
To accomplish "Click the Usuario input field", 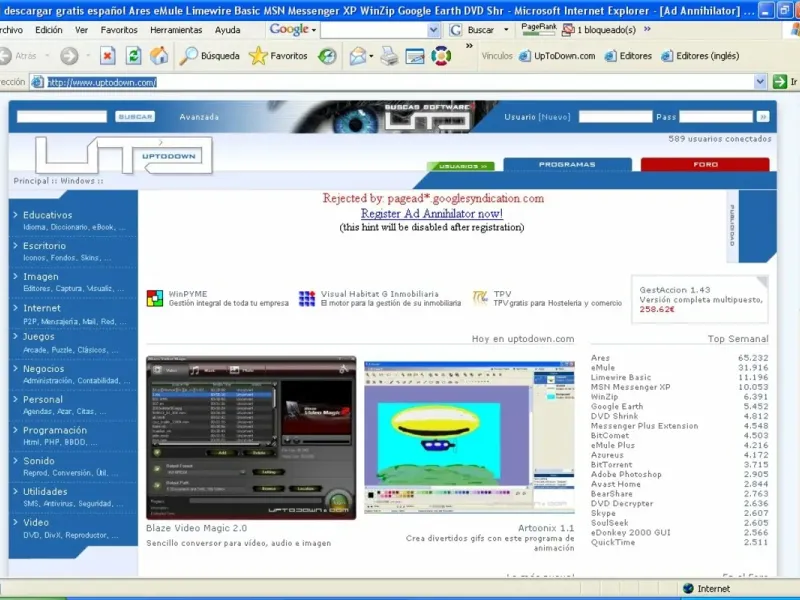I will (x=615, y=117).
